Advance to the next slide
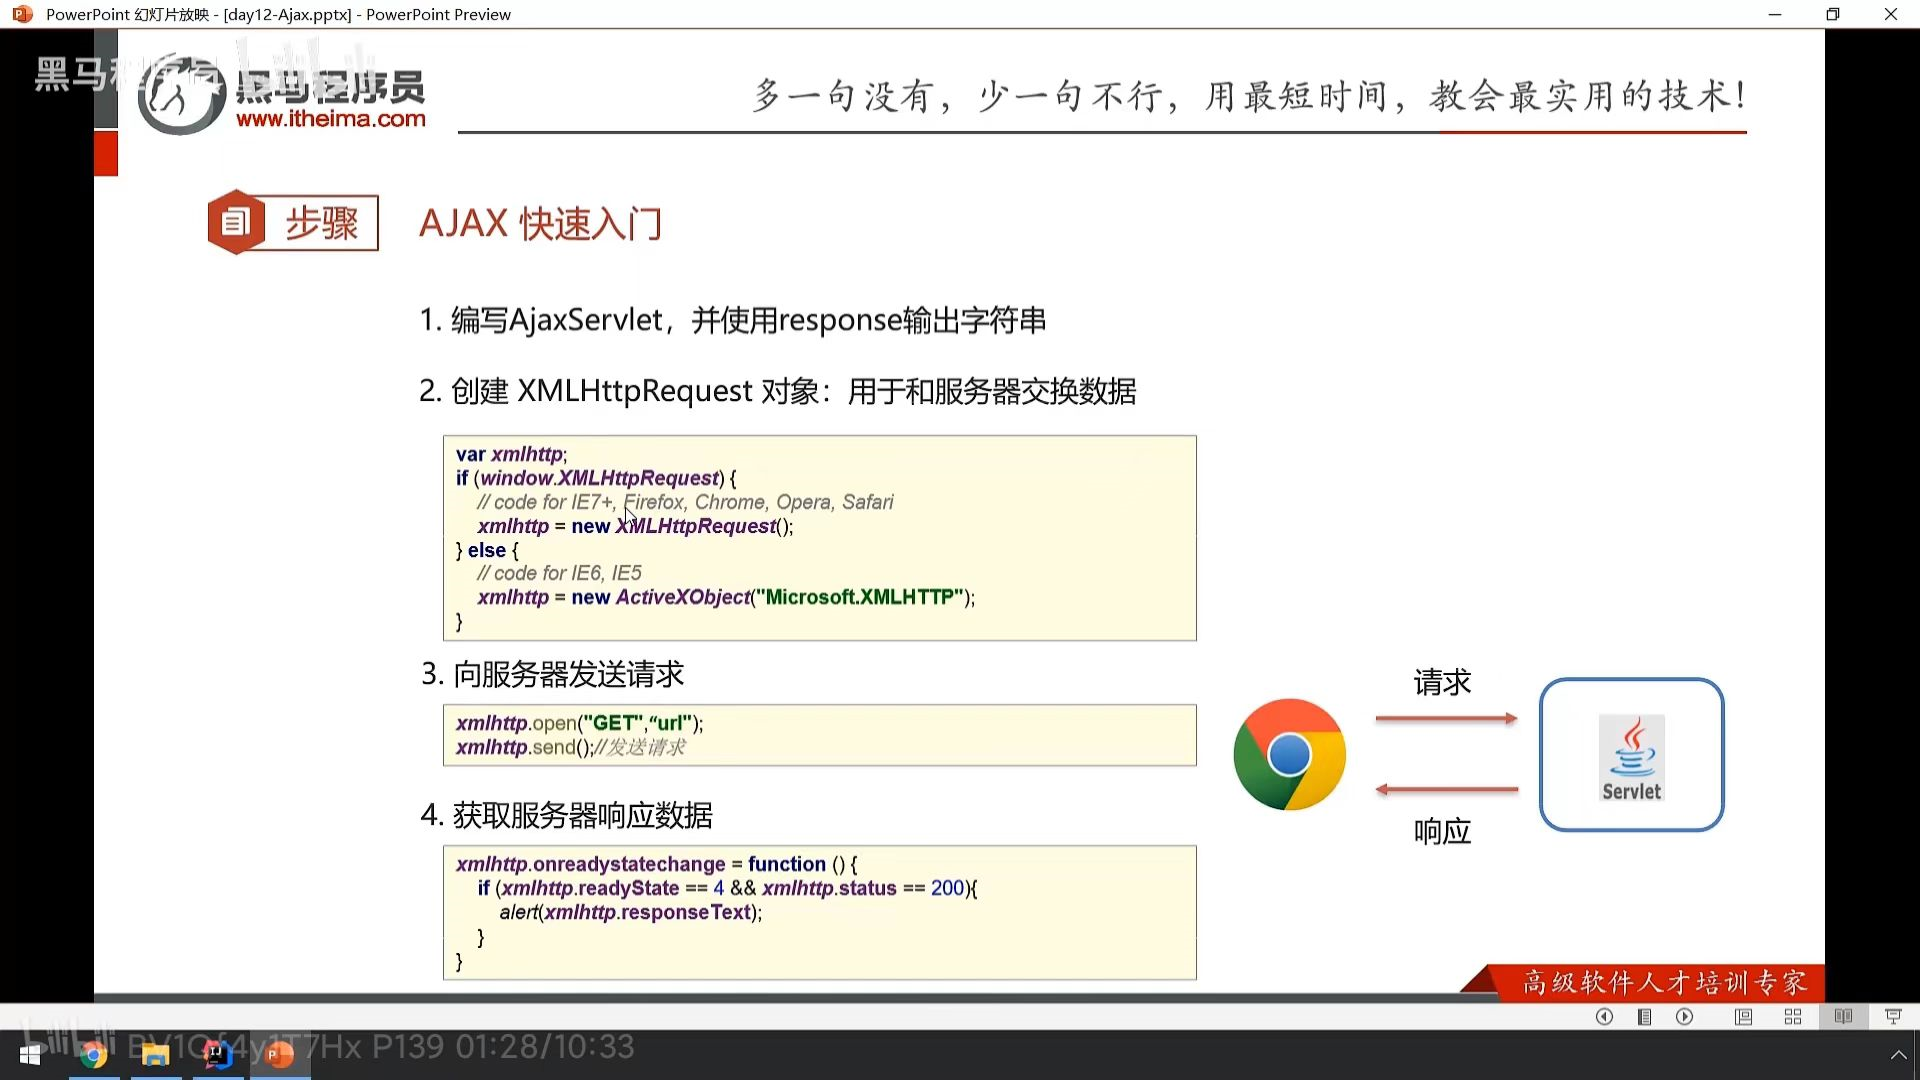This screenshot has width=1920, height=1080. tap(1685, 1017)
